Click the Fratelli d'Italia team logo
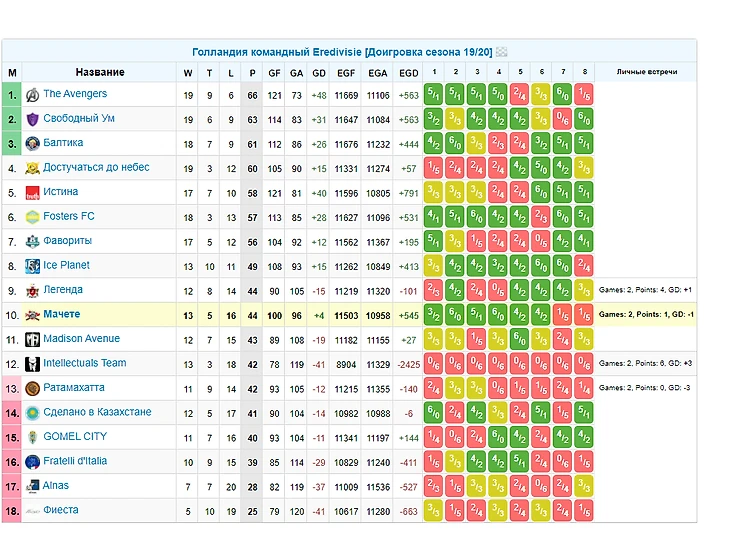 pos(32,462)
